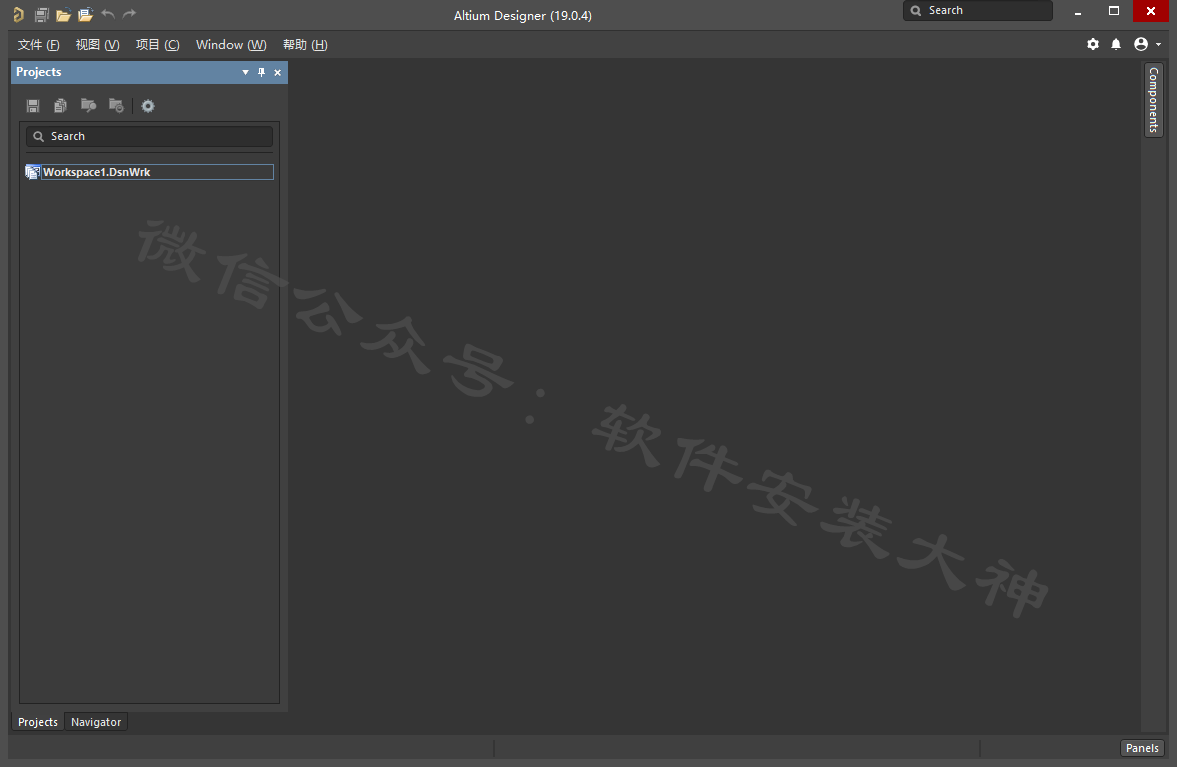
Task: Click the user account icon
Action: tap(1141, 44)
